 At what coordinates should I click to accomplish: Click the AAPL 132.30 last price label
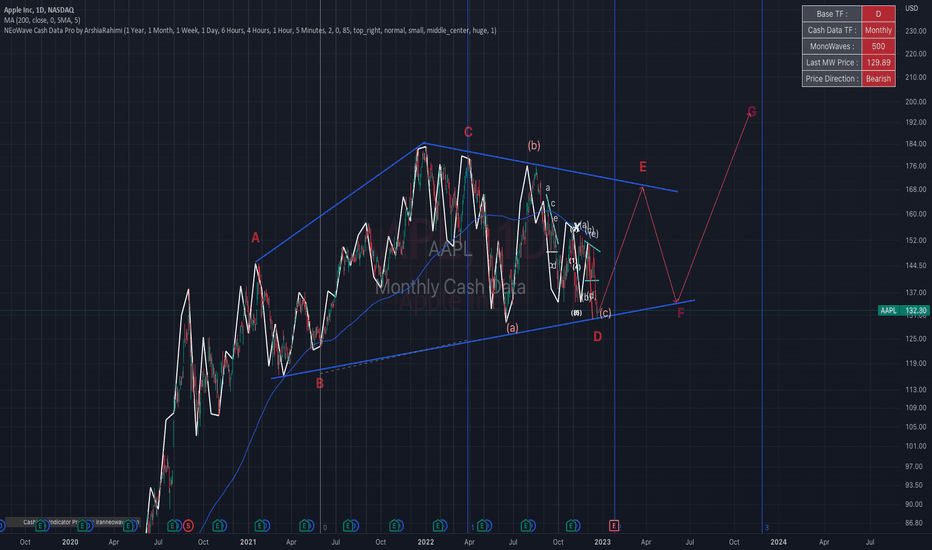902,310
